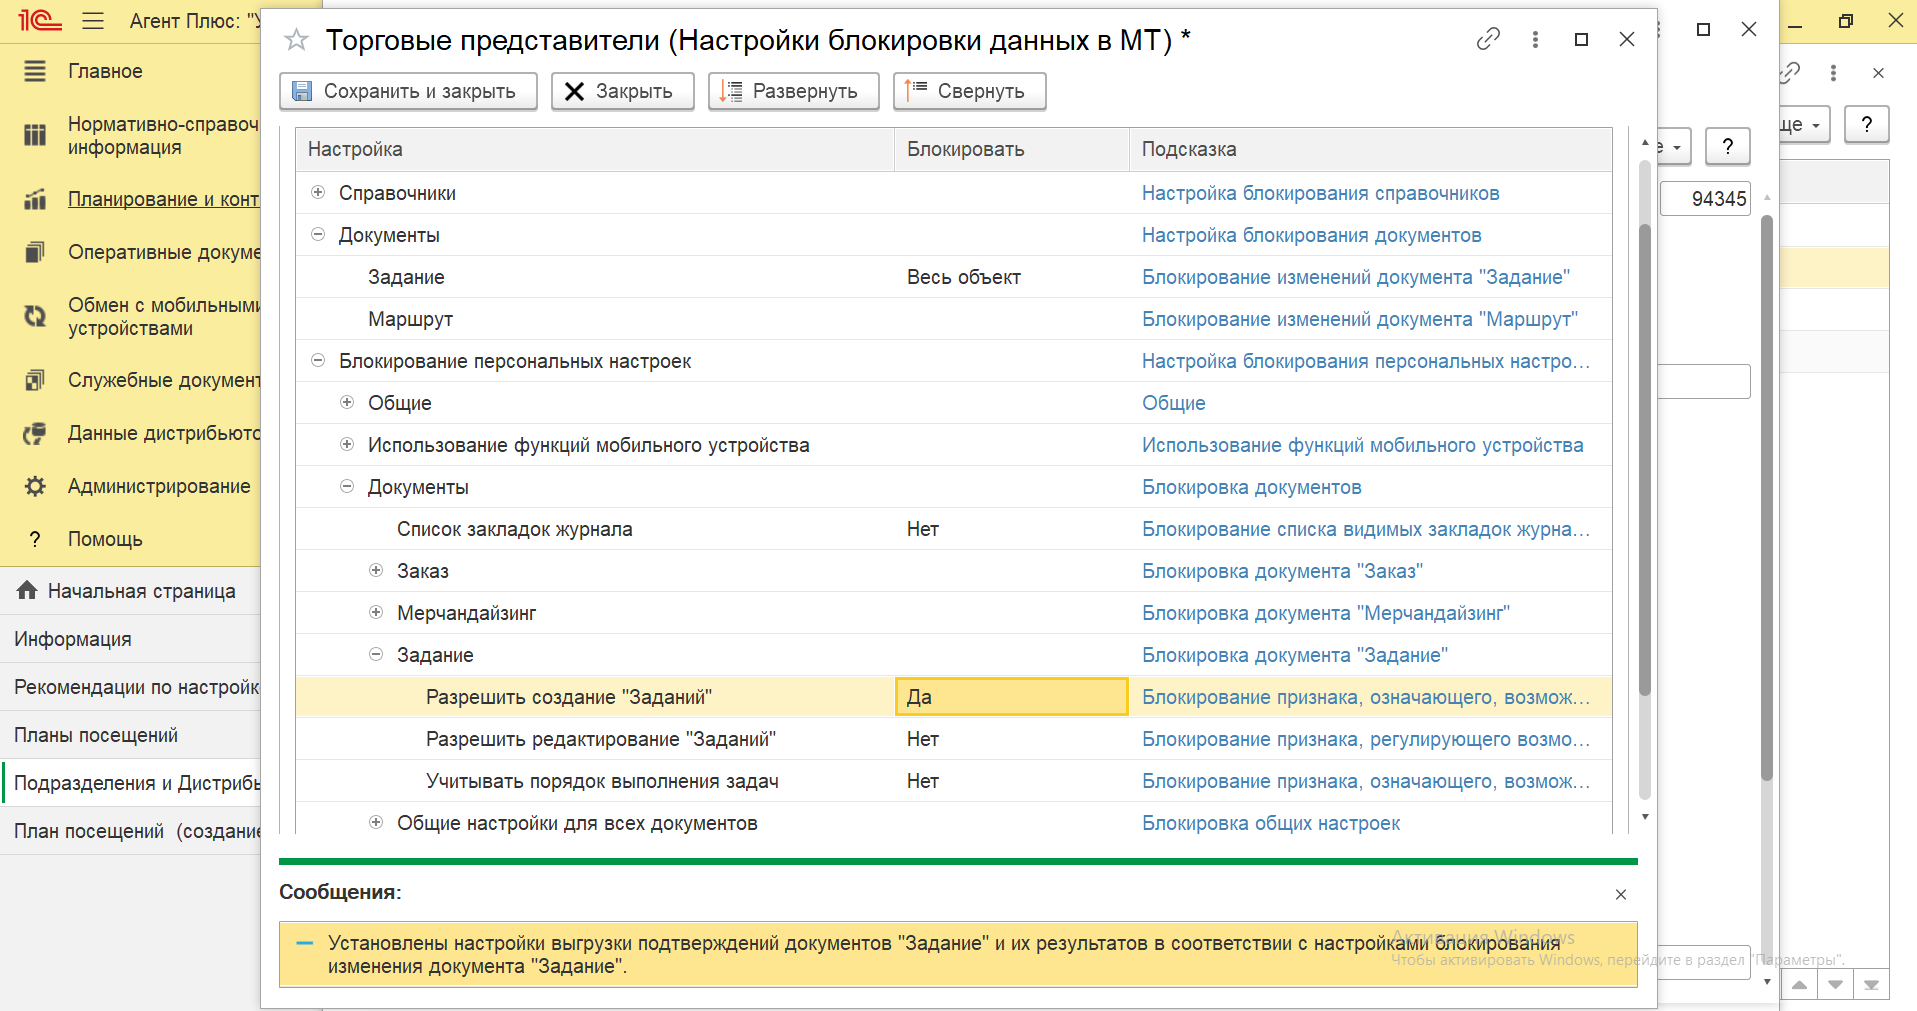
Task: Open hint Блокировка общих настроек
Action: click(x=1271, y=823)
